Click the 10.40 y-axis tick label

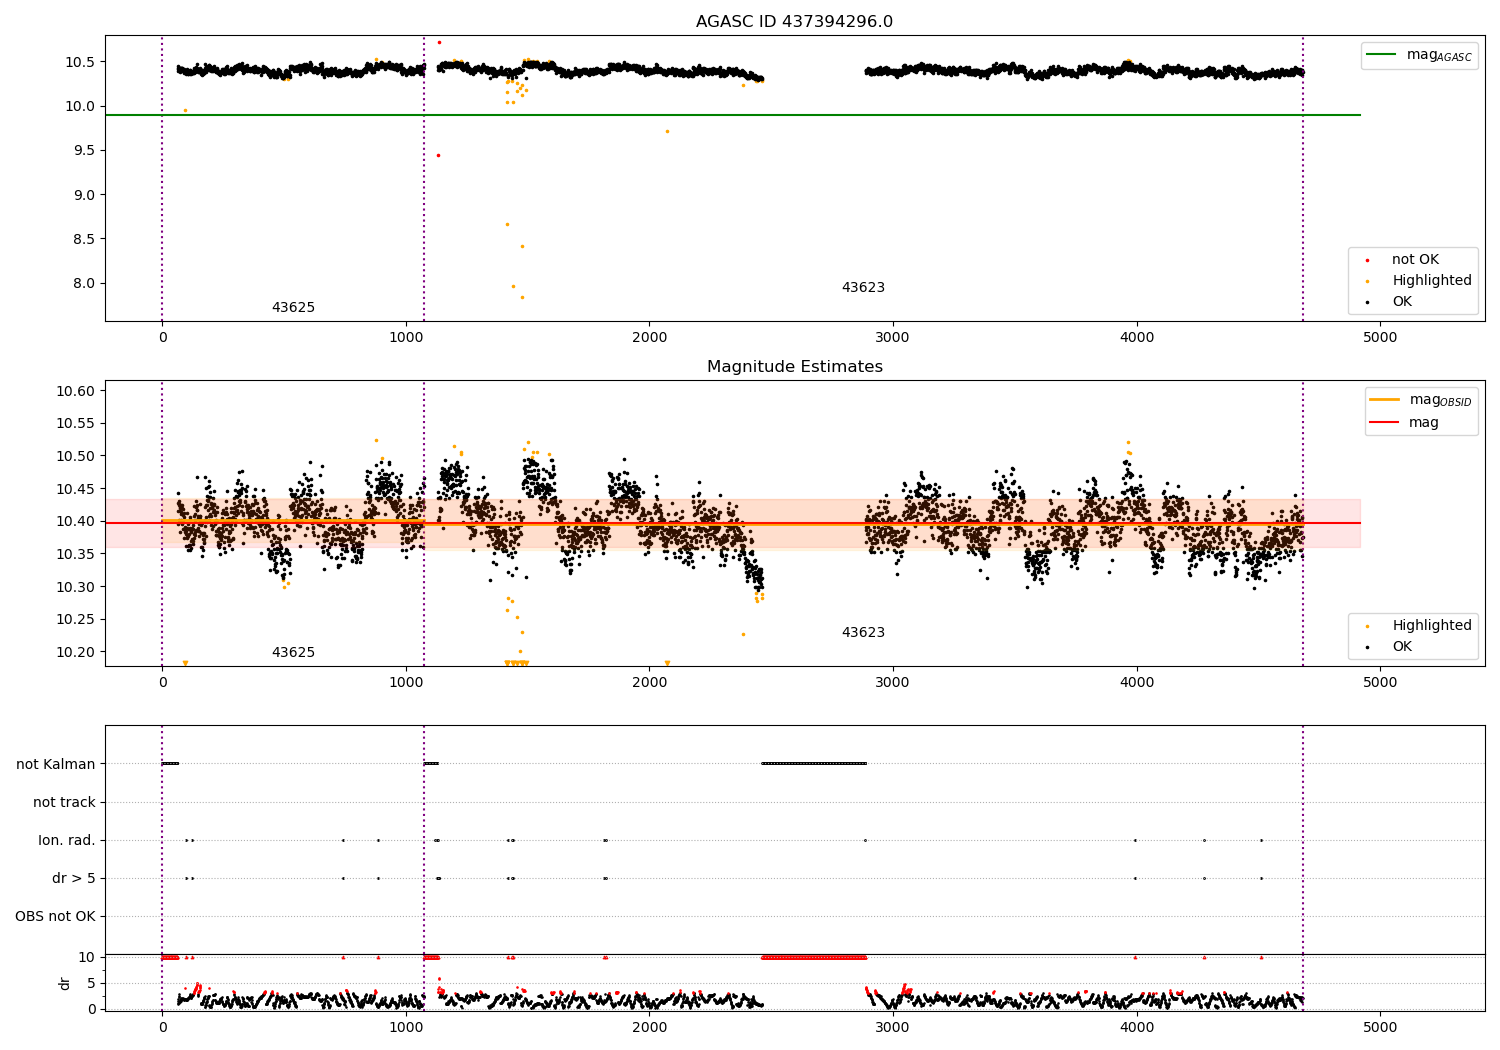76,521
